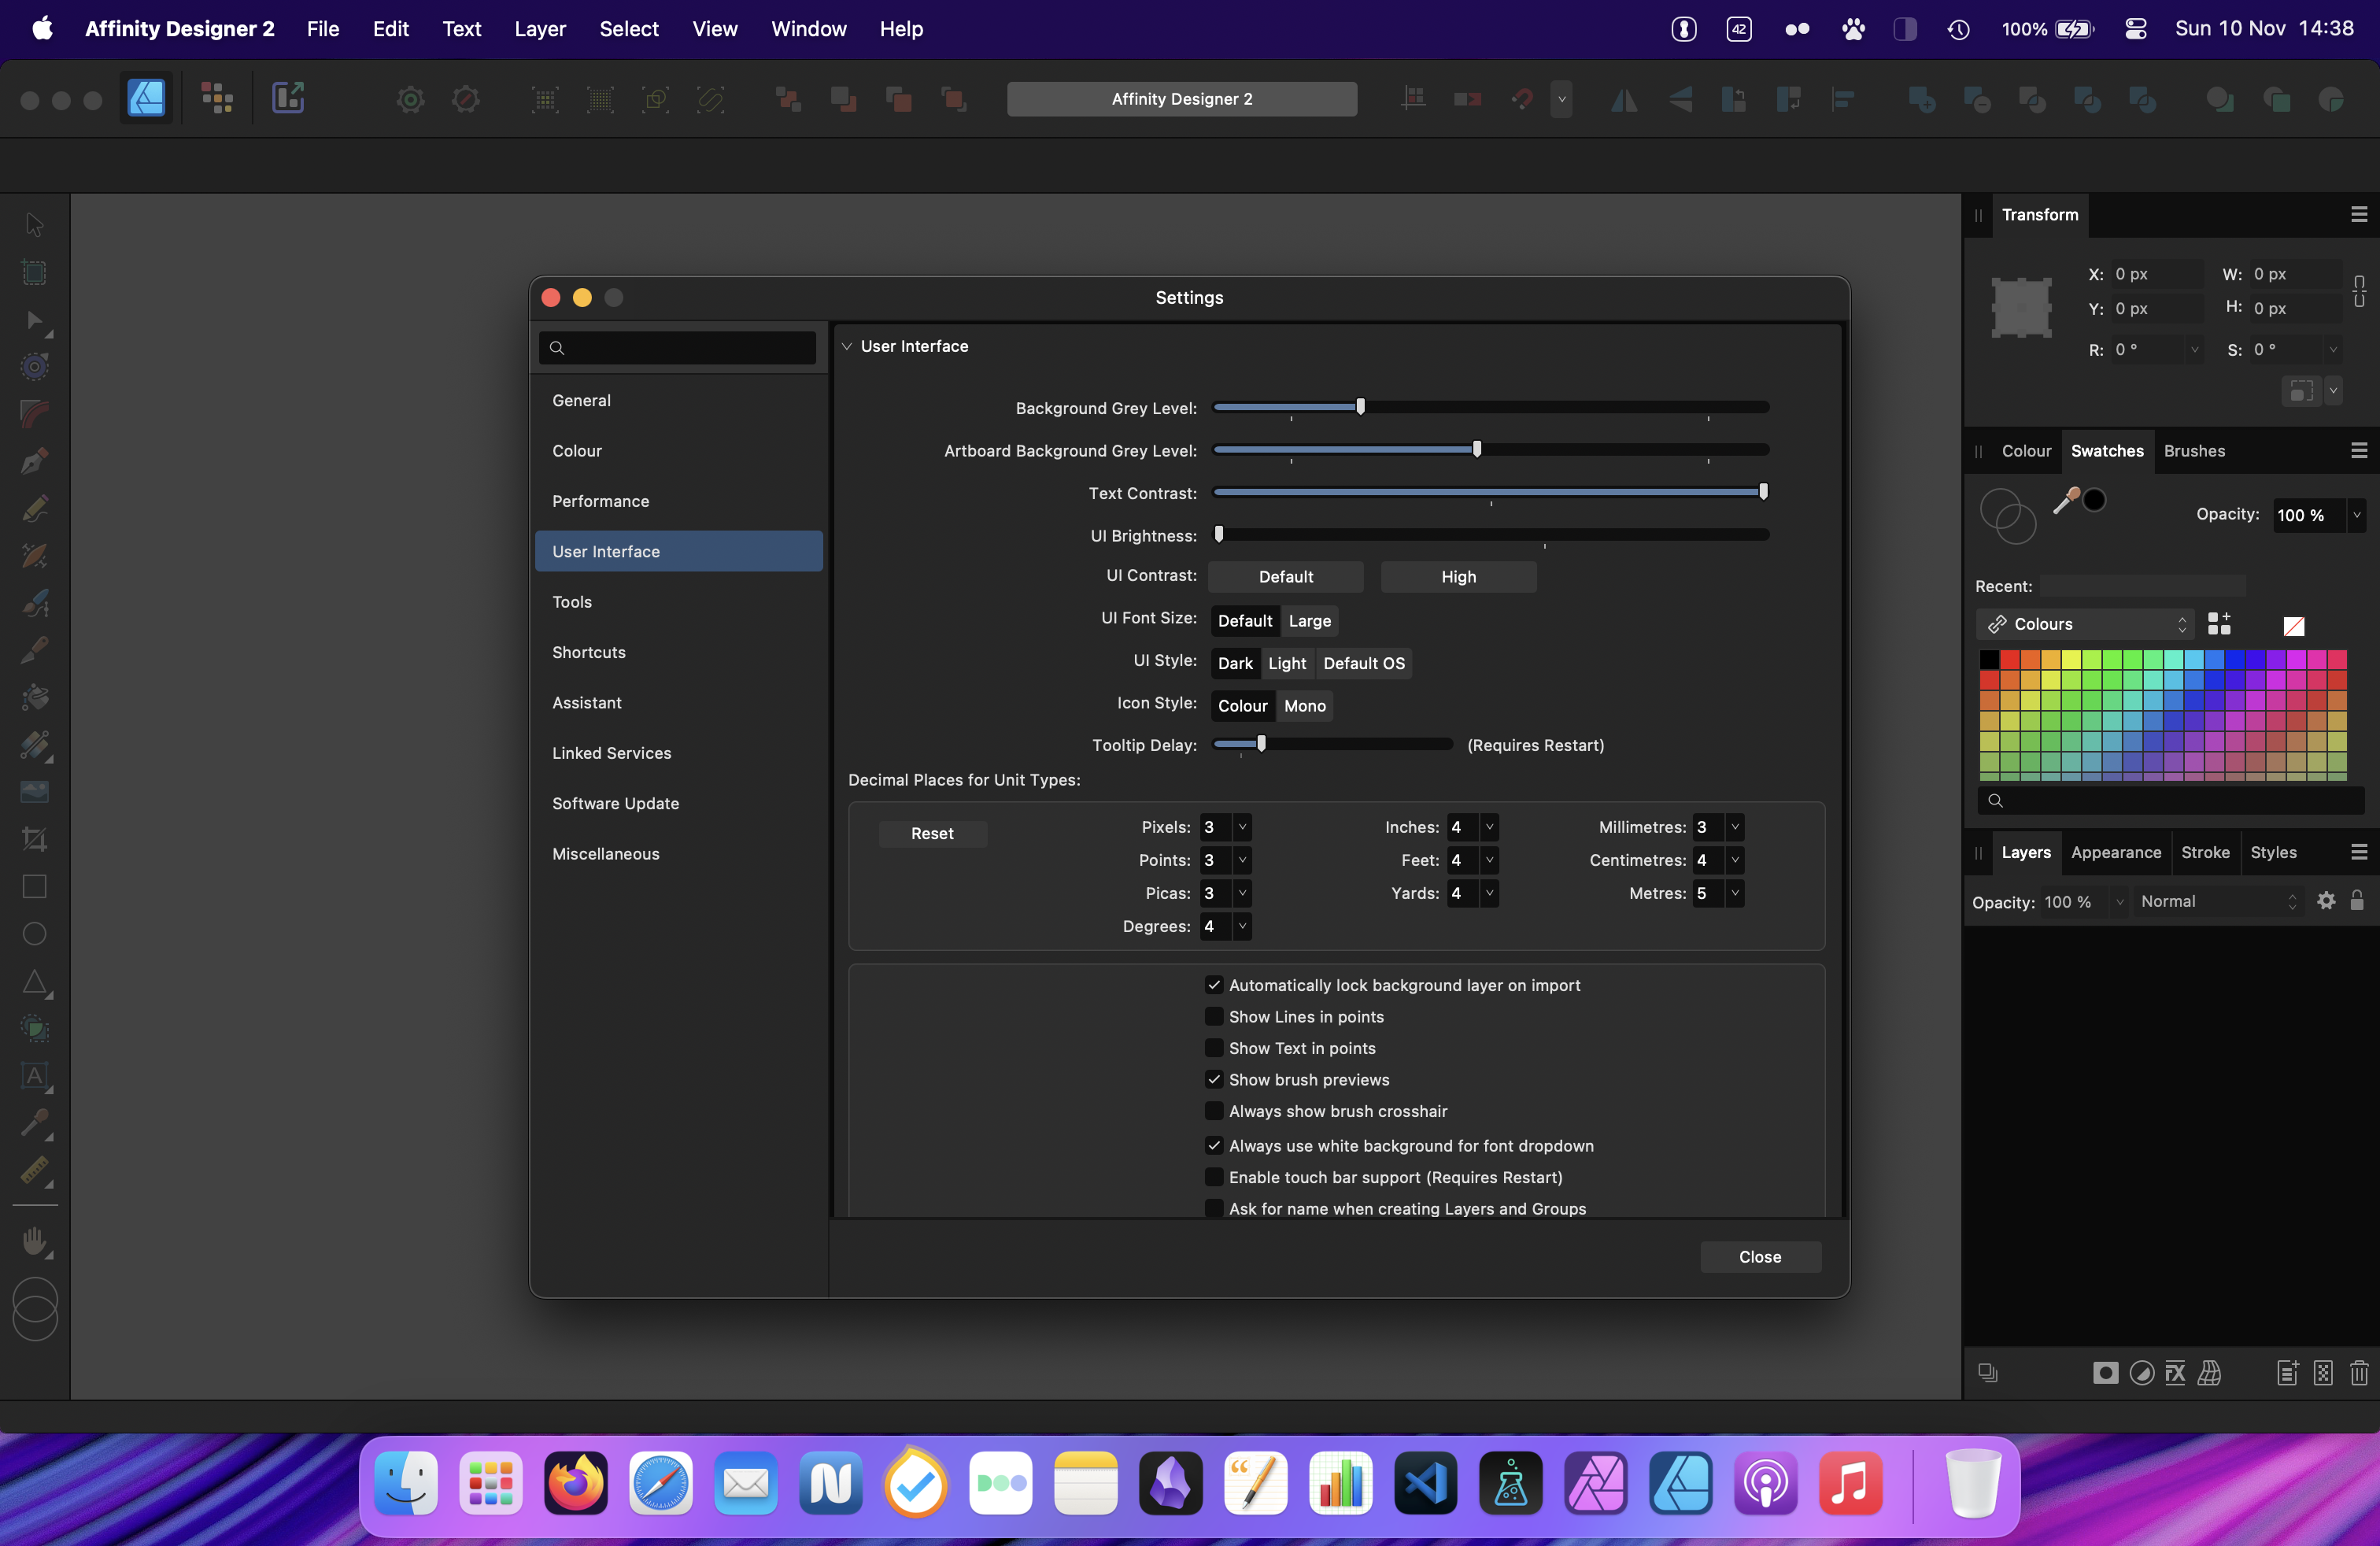The image size is (2380, 1546).
Task: Click the Layer Effects fx icon
Action: click(2175, 1373)
